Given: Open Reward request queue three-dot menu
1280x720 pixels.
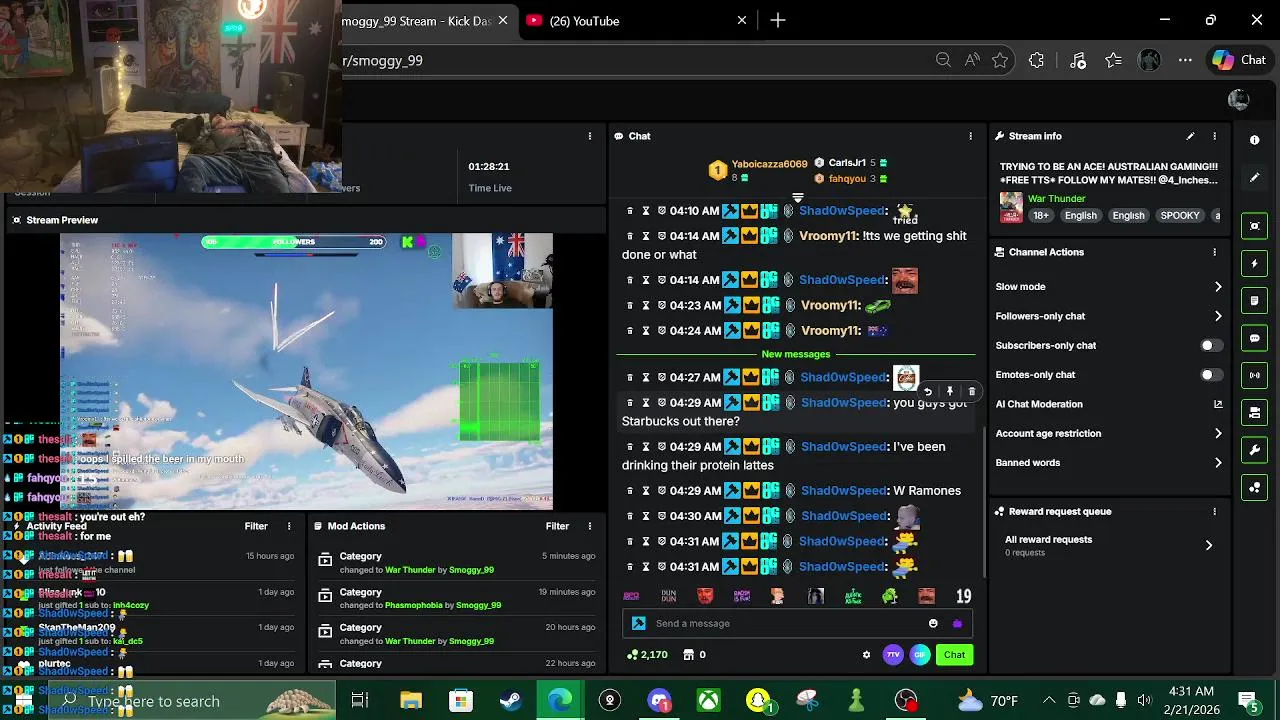Looking at the screenshot, I should [x=1214, y=511].
